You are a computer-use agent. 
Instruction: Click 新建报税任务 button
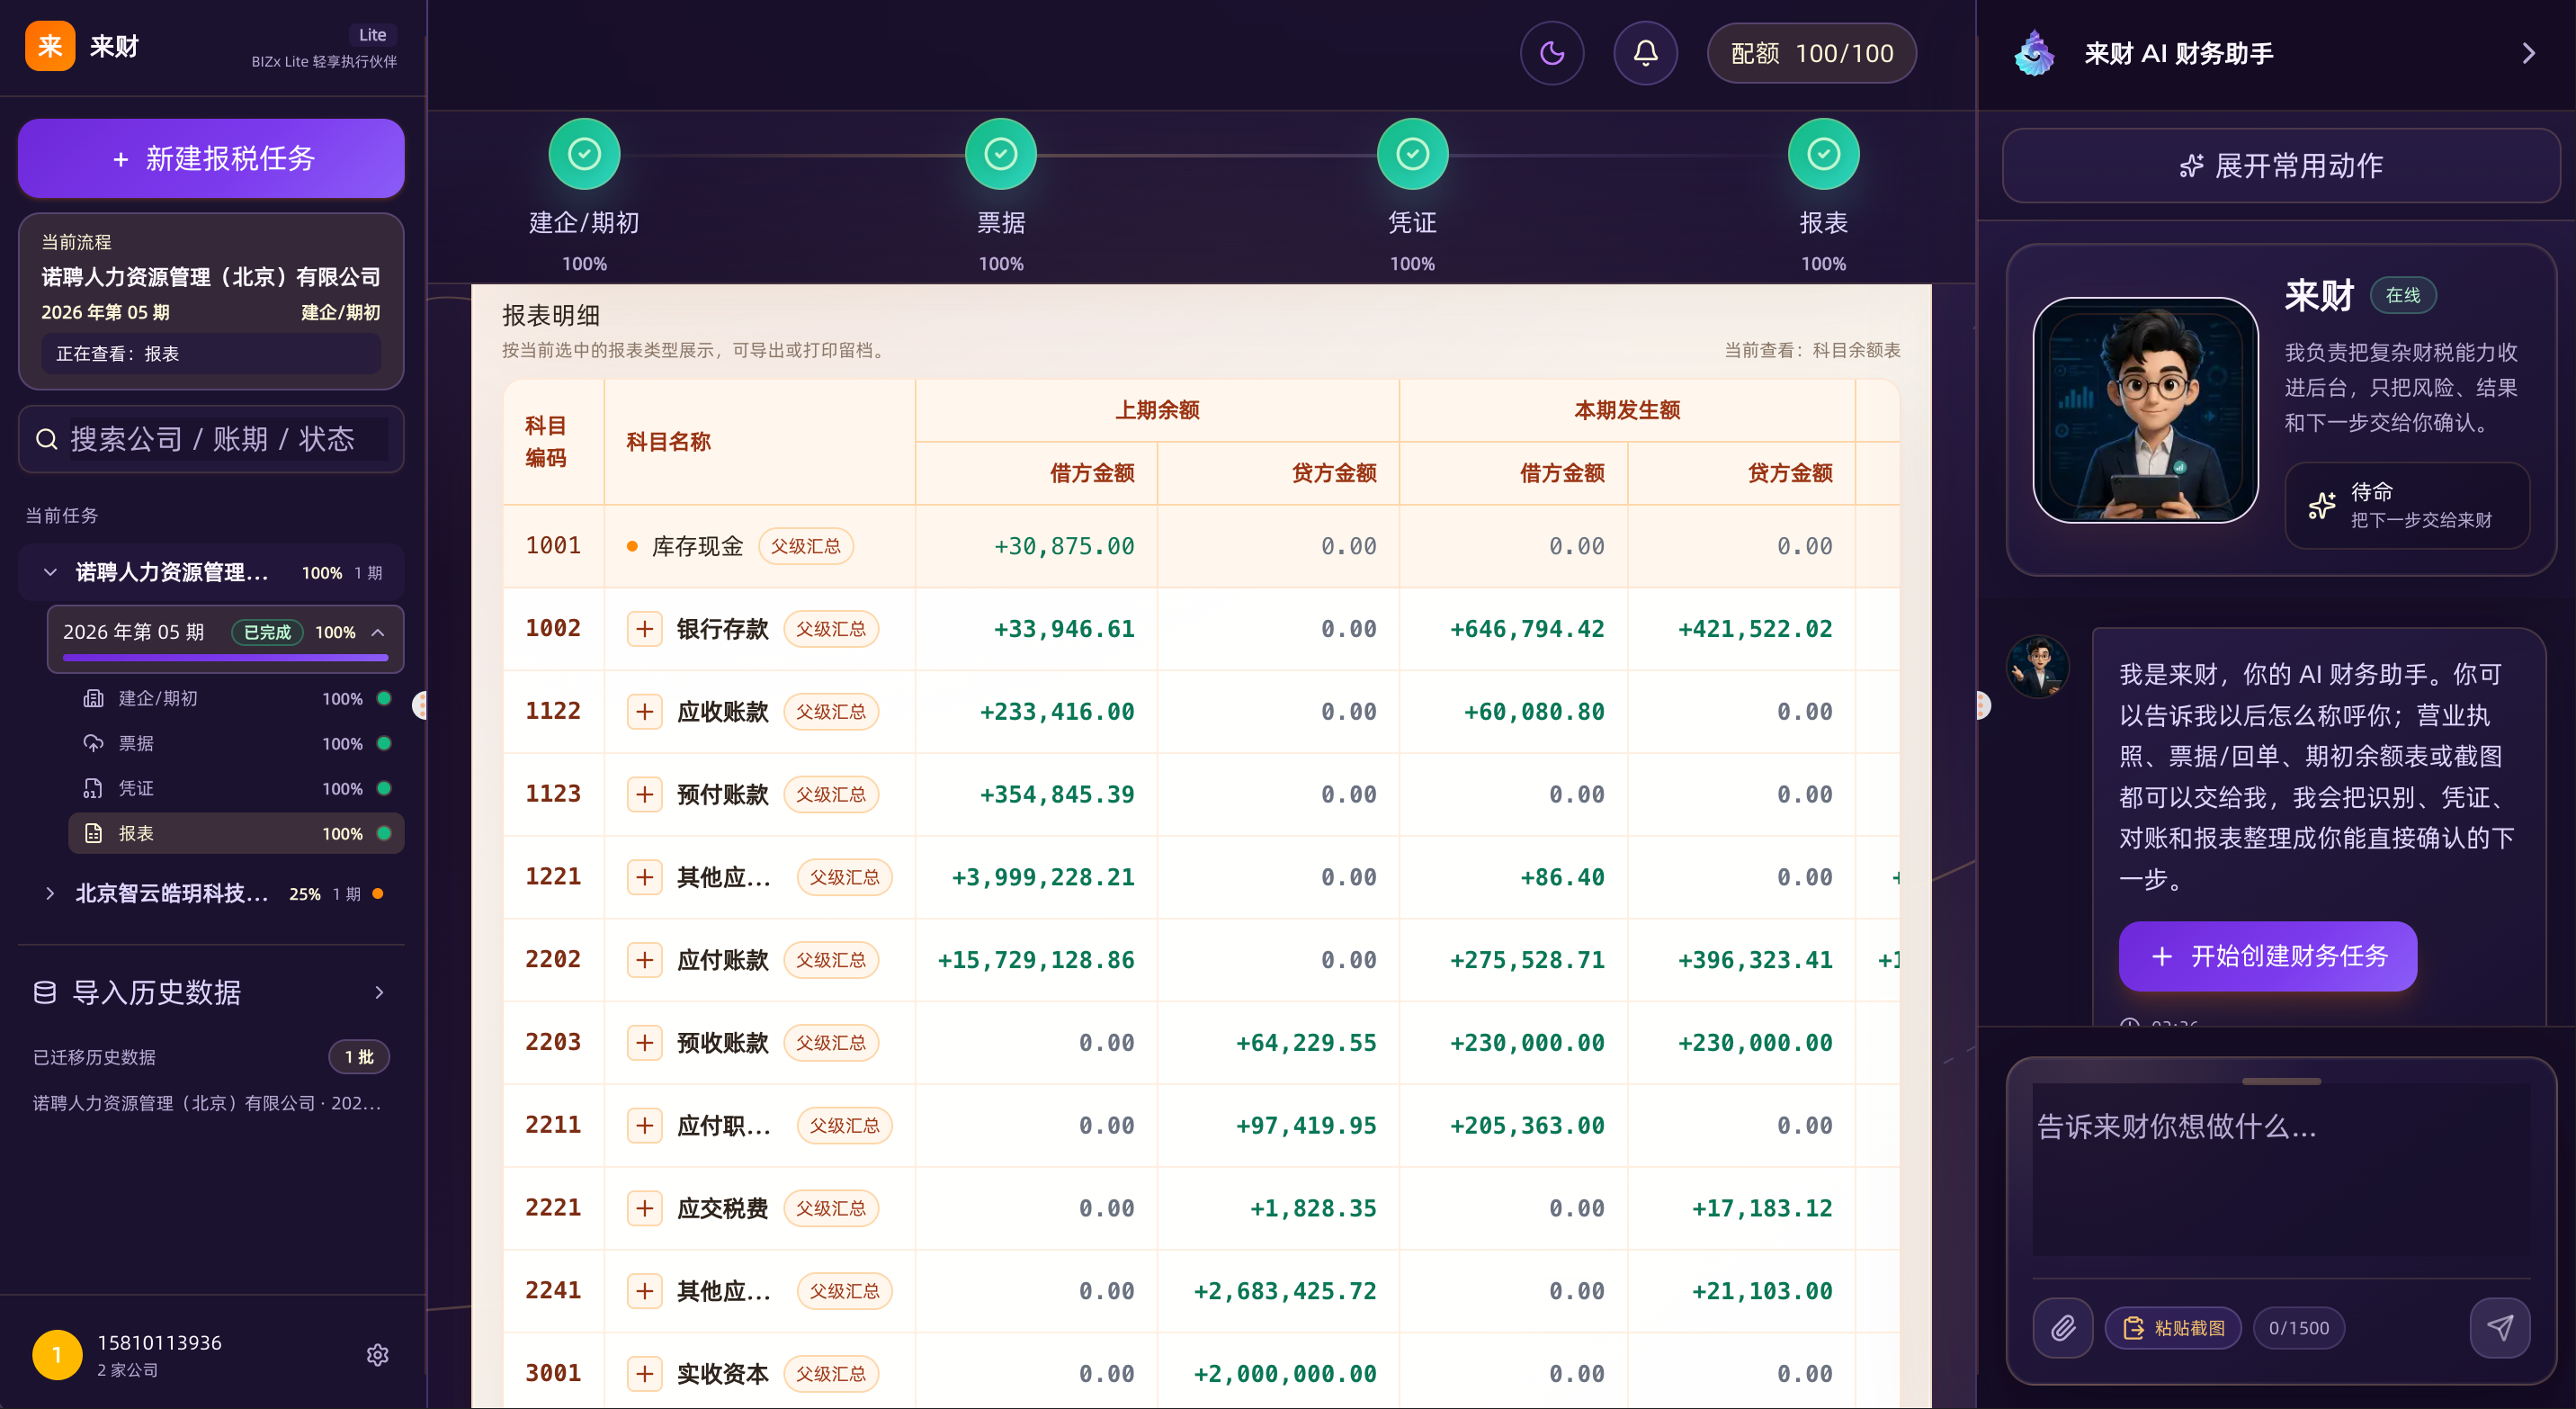pyautogui.click(x=211, y=158)
